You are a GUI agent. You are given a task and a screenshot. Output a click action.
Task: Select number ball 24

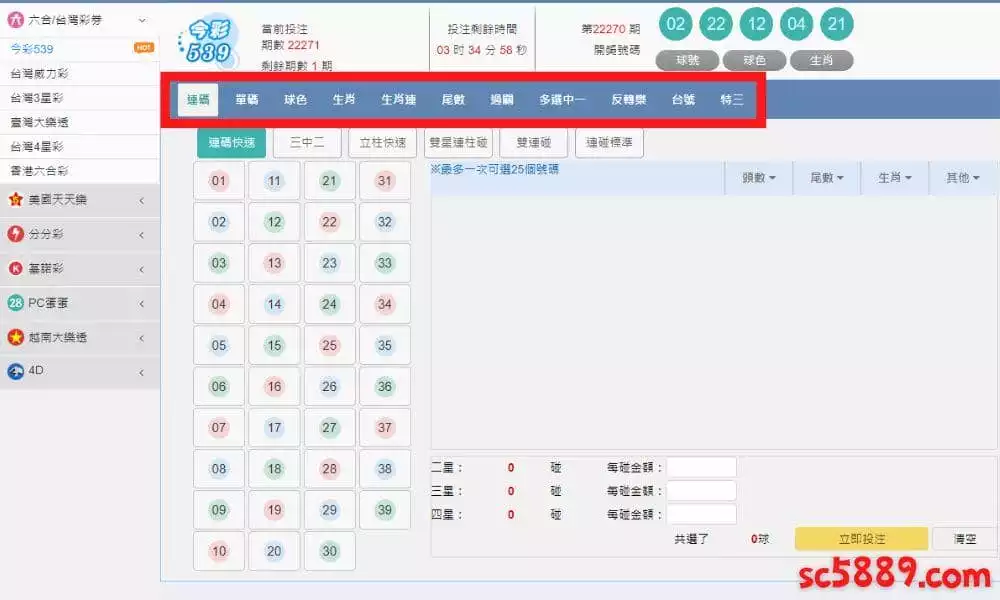329,304
